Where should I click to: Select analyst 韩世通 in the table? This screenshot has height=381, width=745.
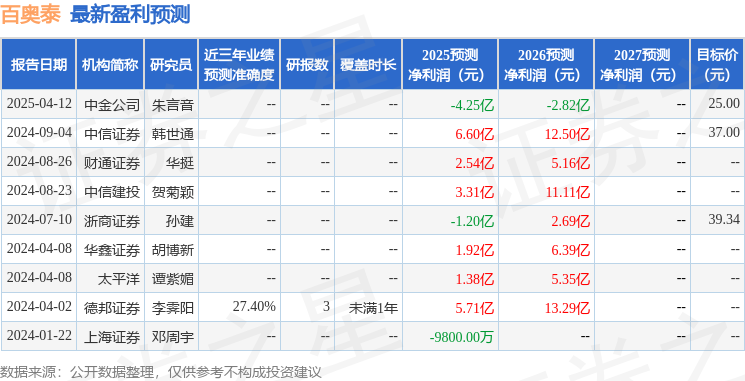point(173,134)
